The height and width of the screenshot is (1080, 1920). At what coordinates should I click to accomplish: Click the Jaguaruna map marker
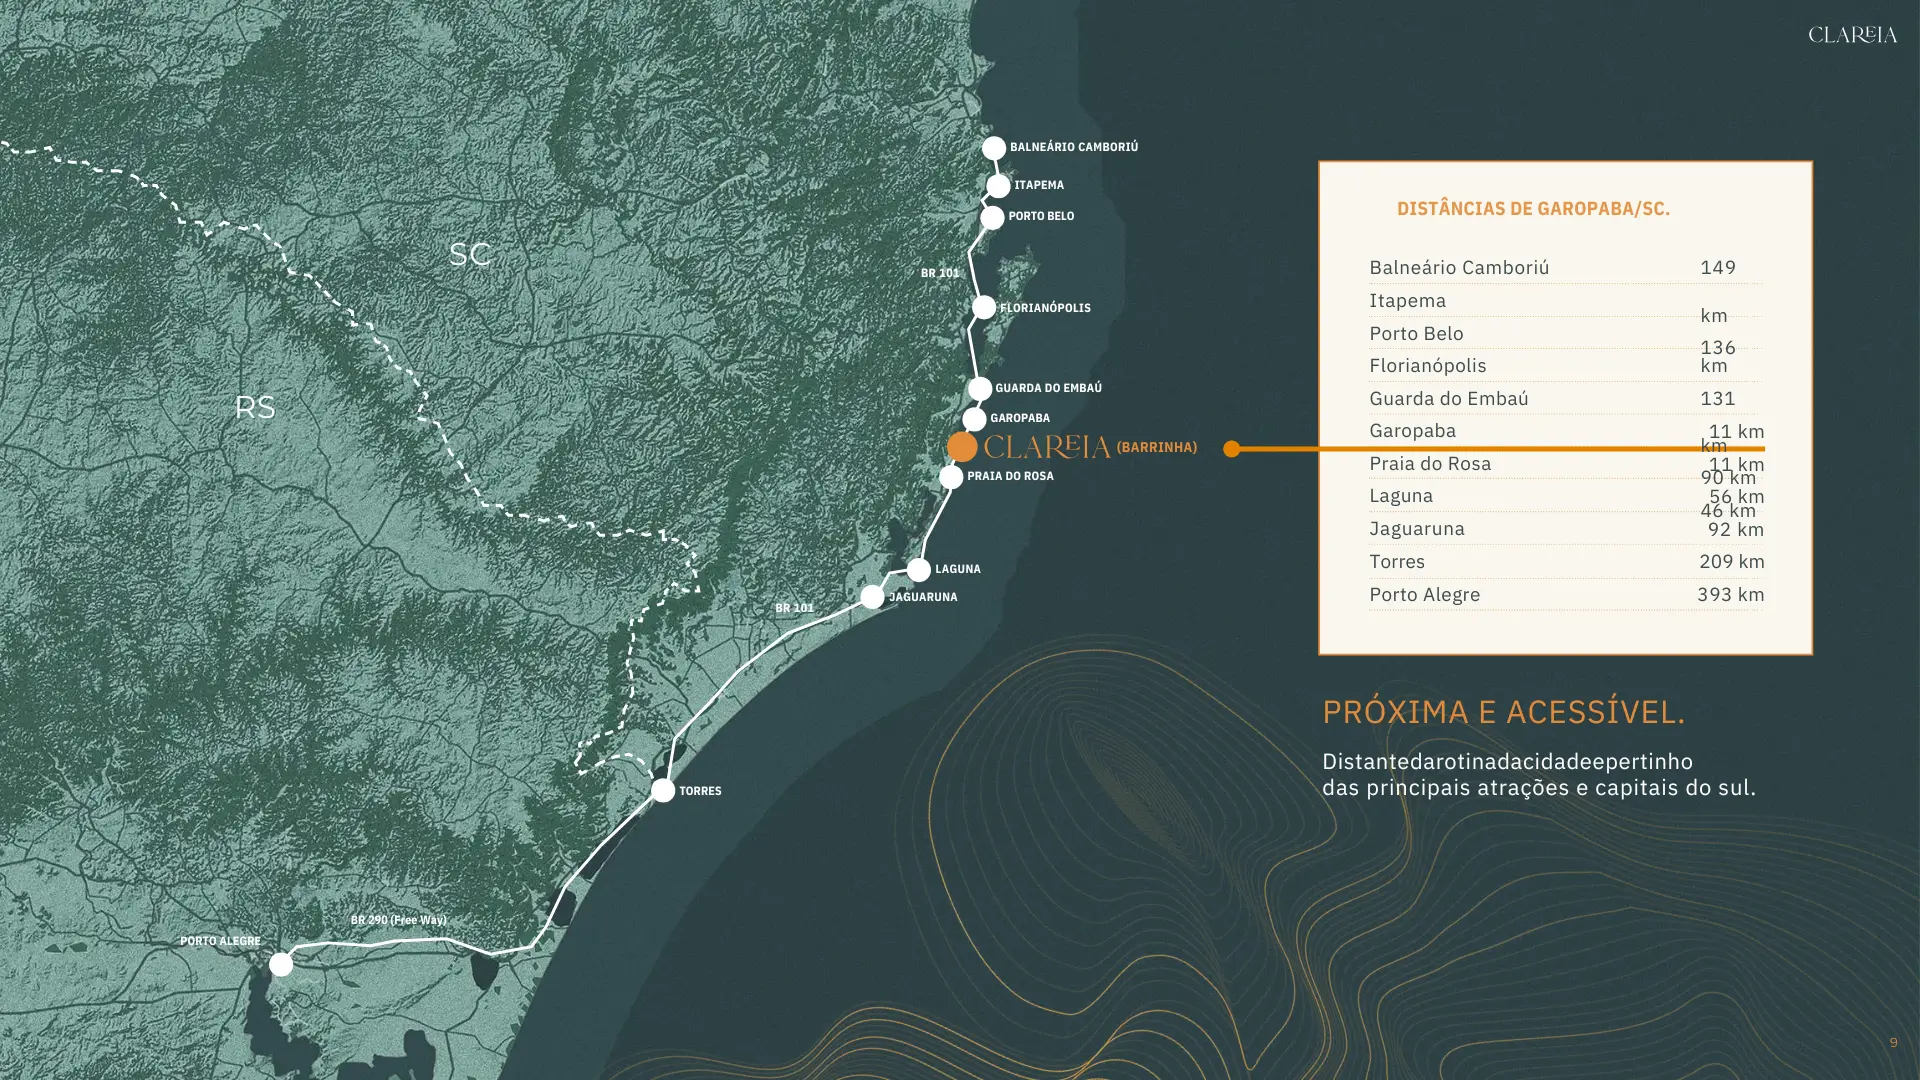[x=872, y=597]
